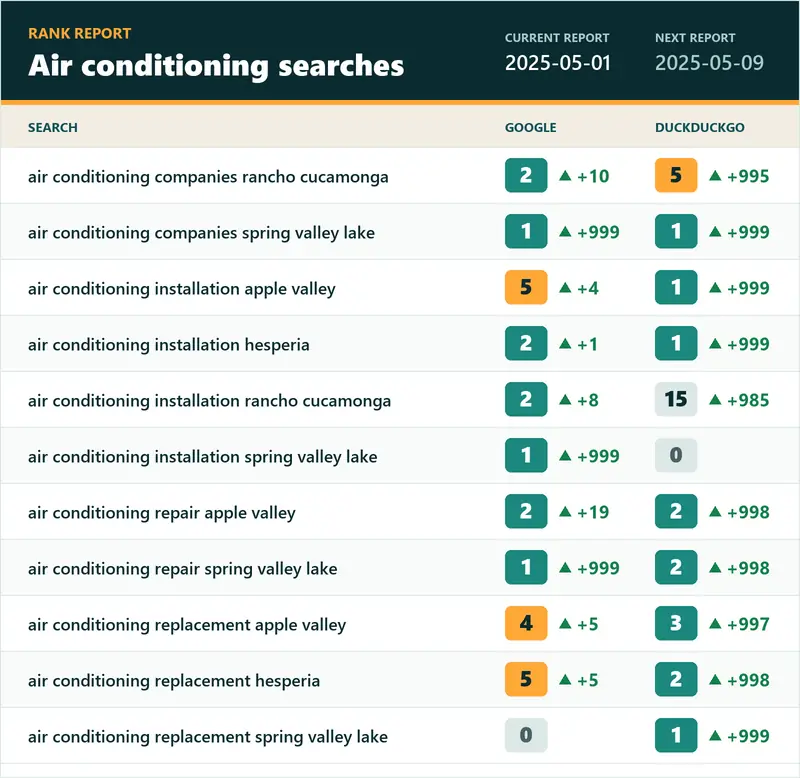Click Google change +10 for companies rancho cucamonga
Screen dimensions: 800x778
click(x=584, y=177)
